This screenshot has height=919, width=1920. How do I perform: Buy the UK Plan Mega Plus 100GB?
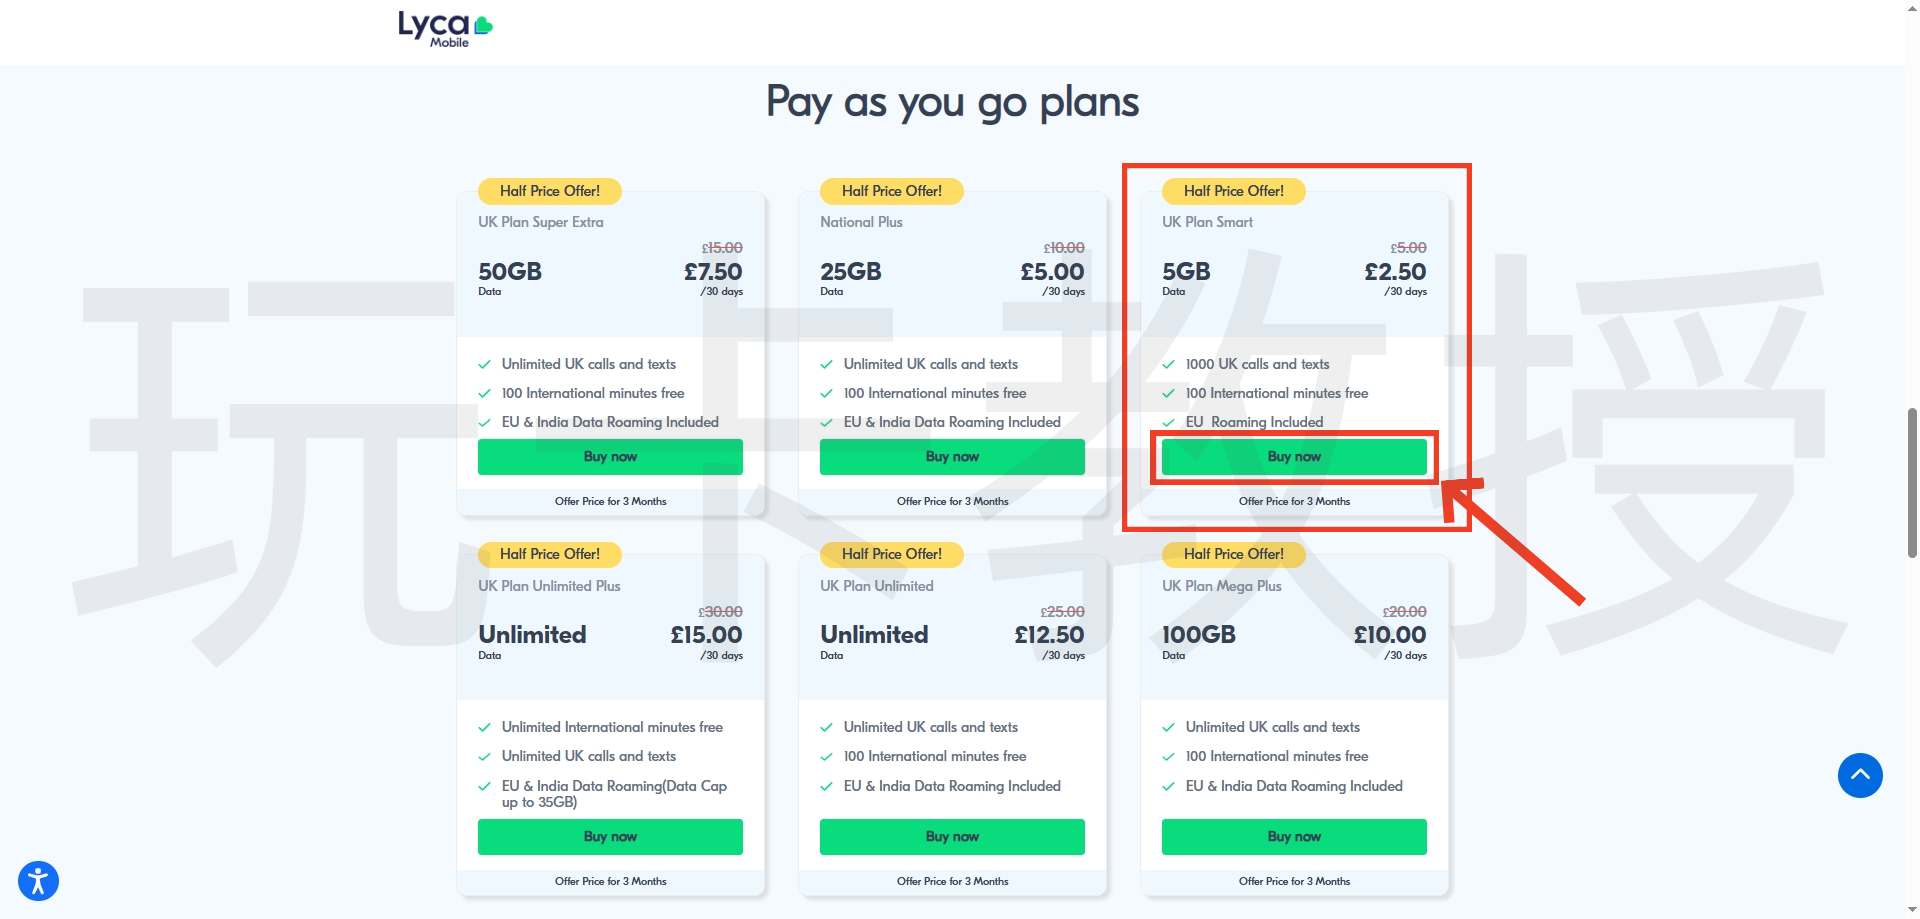pyautogui.click(x=1294, y=837)
